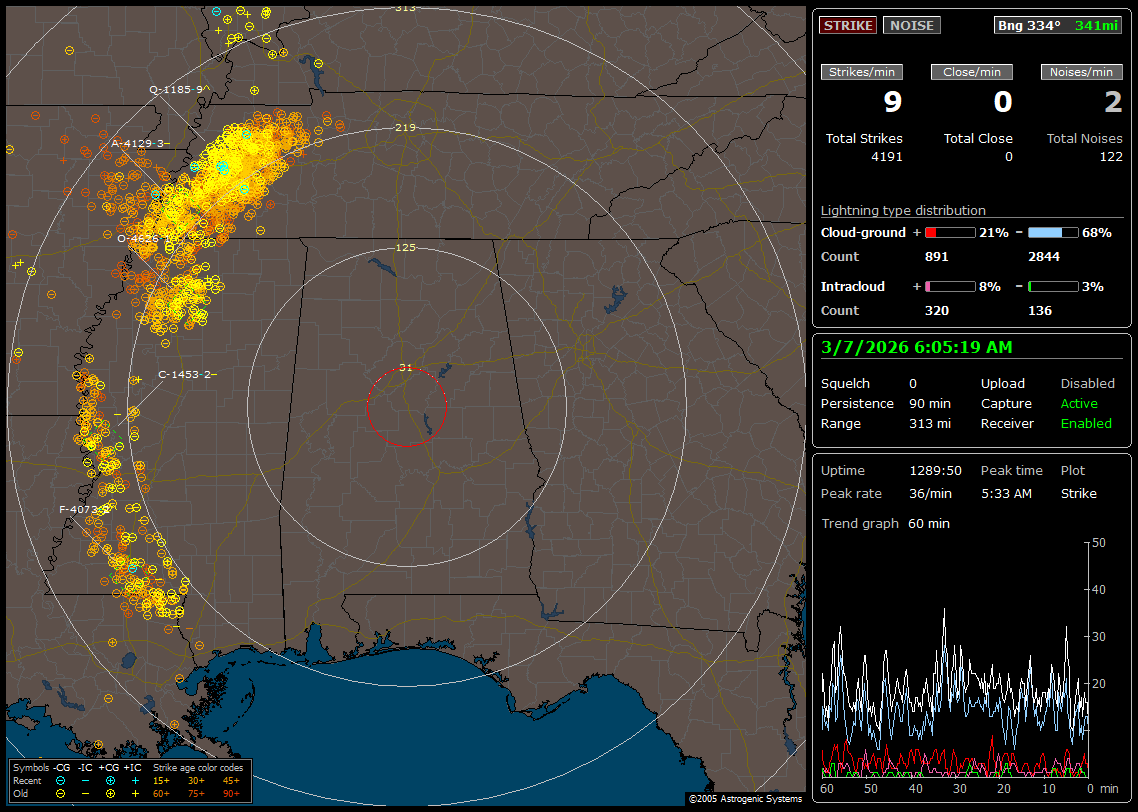Click the Strikes/min counter button
This screenshot has width=1138, height=812.
tap(862, 72)
